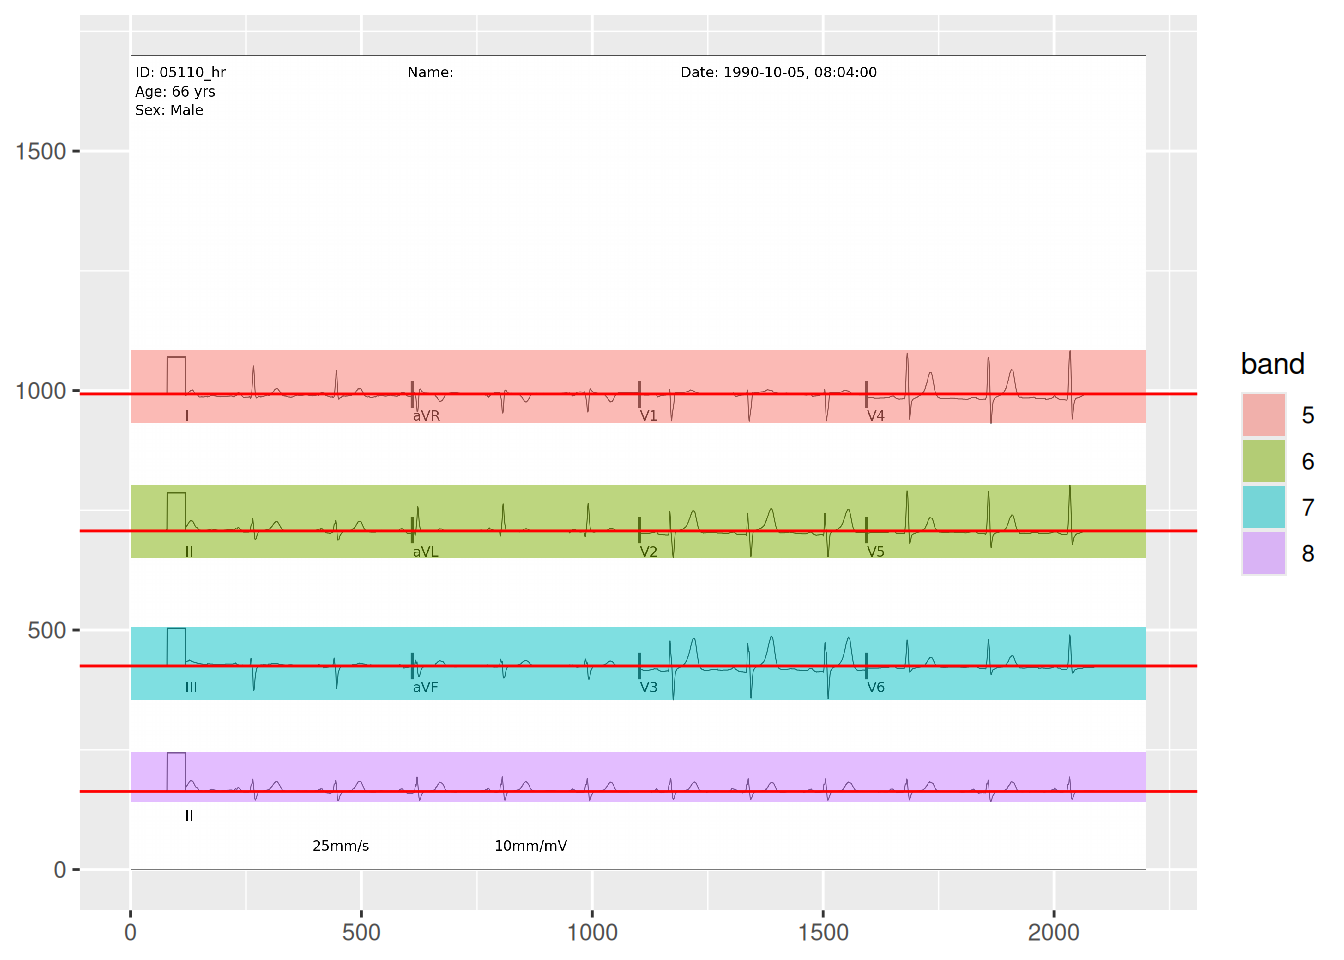The height and width of the screenshot is (960, 1344).
Task: Select the aVF lead label
Action: coord(425,688)
